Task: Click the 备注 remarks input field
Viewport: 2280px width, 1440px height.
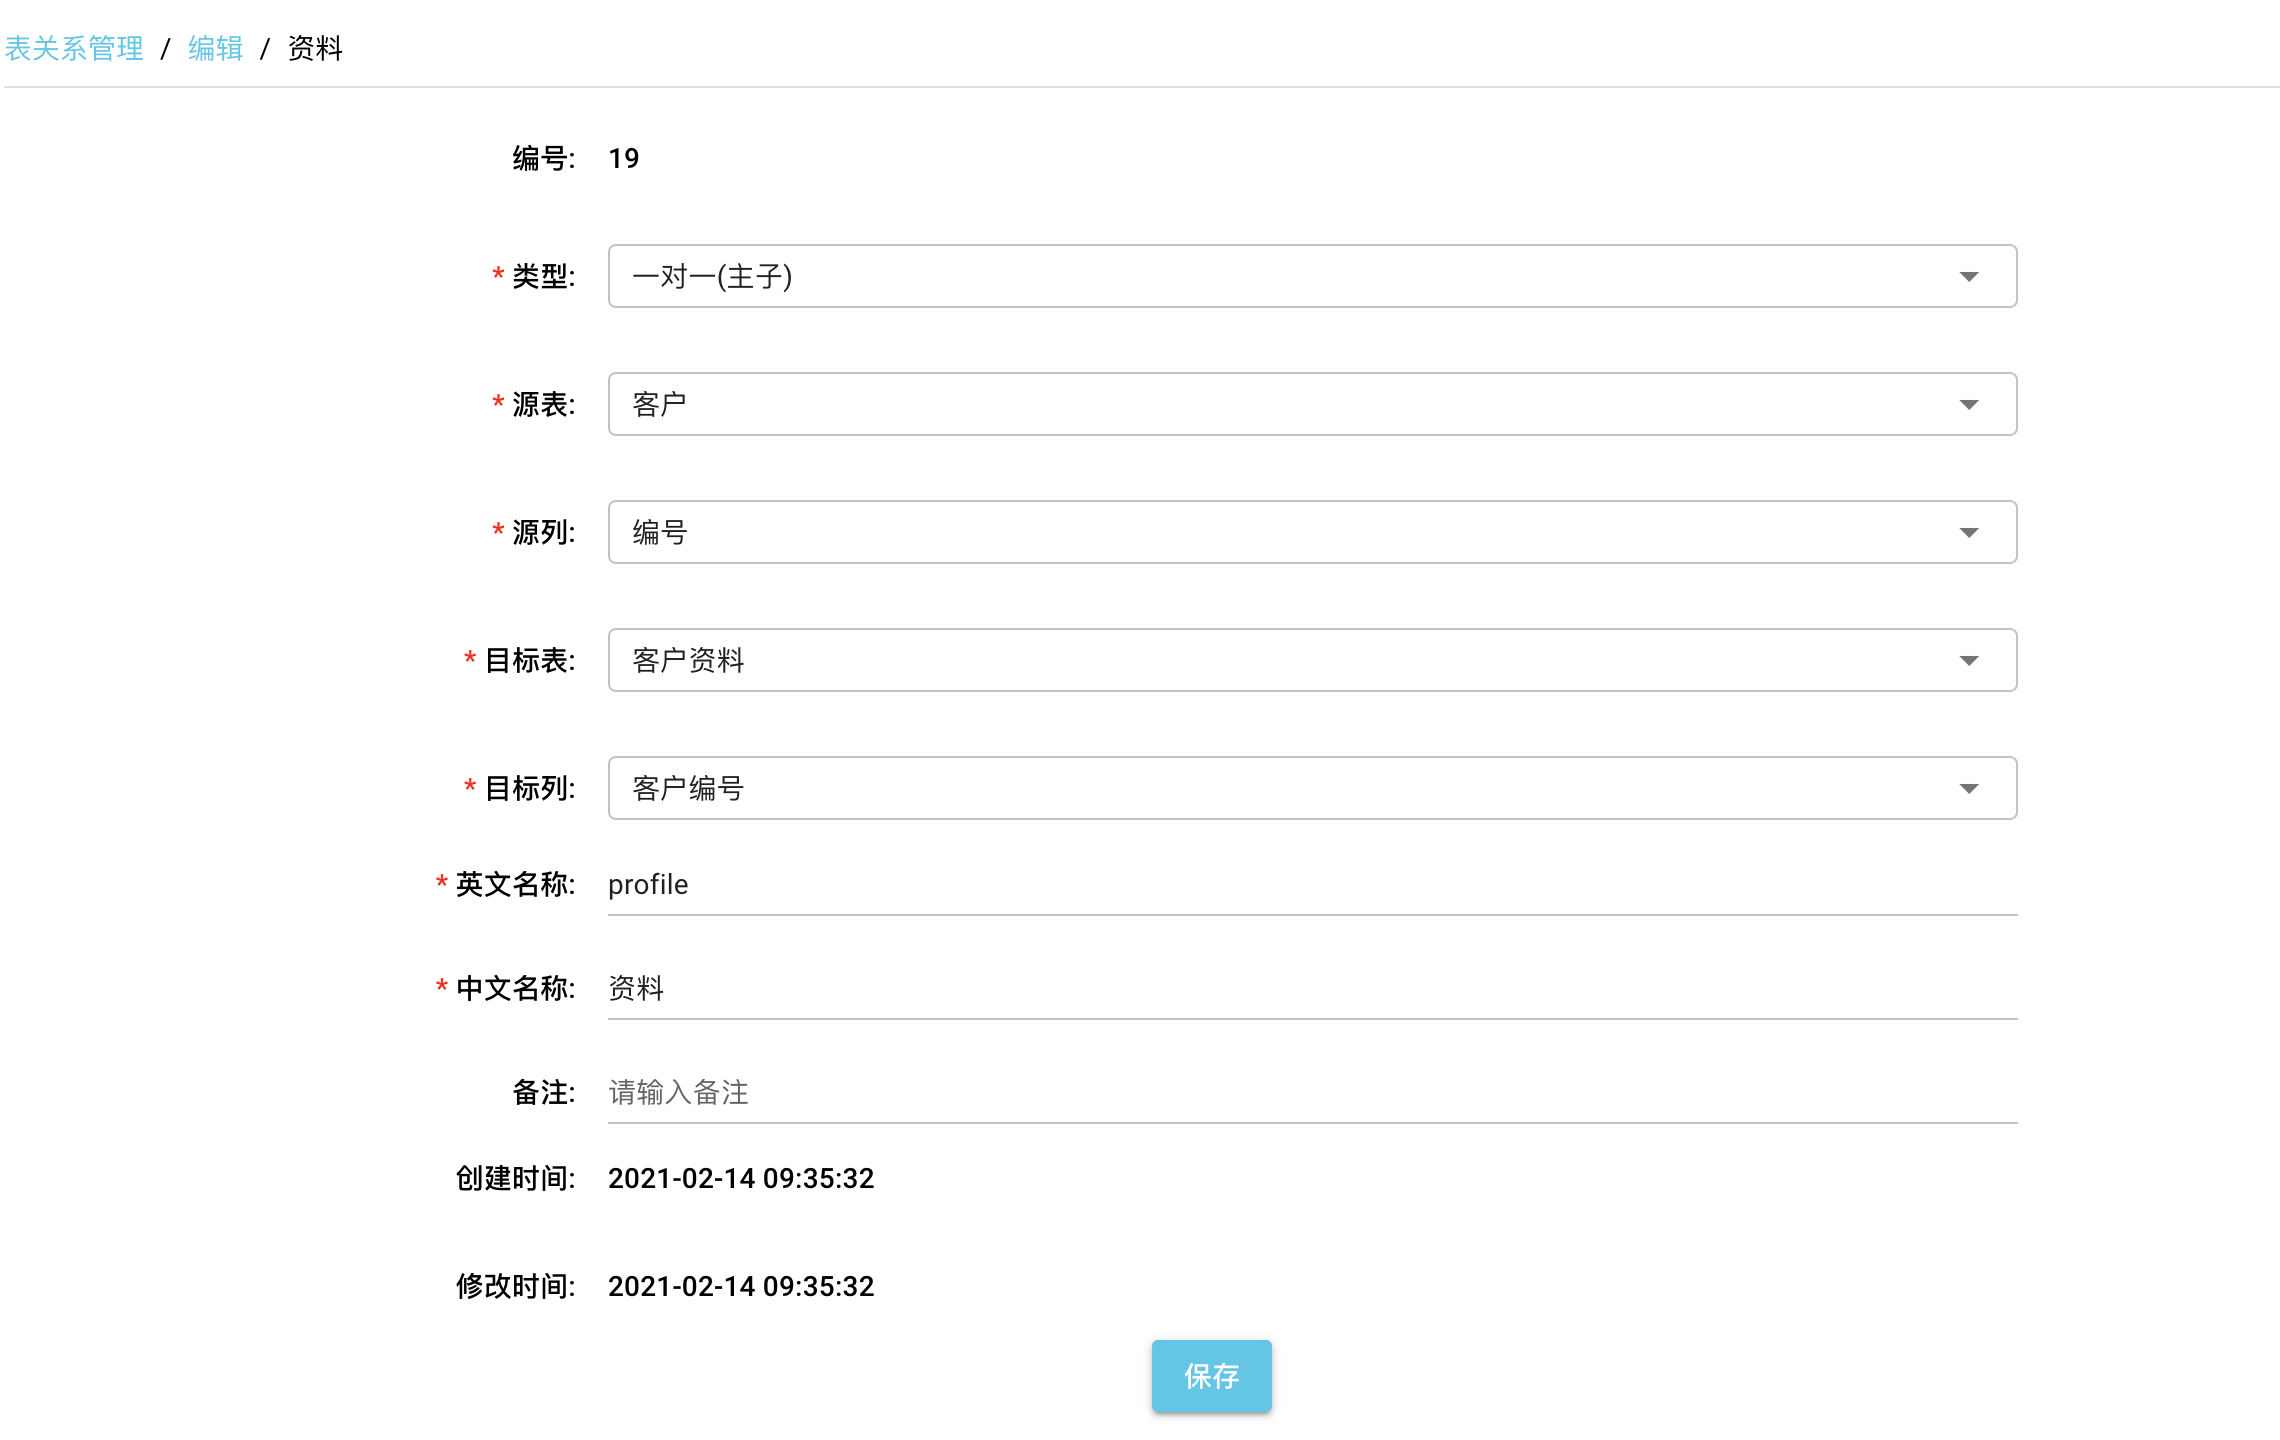Action: (1310, 1093)
